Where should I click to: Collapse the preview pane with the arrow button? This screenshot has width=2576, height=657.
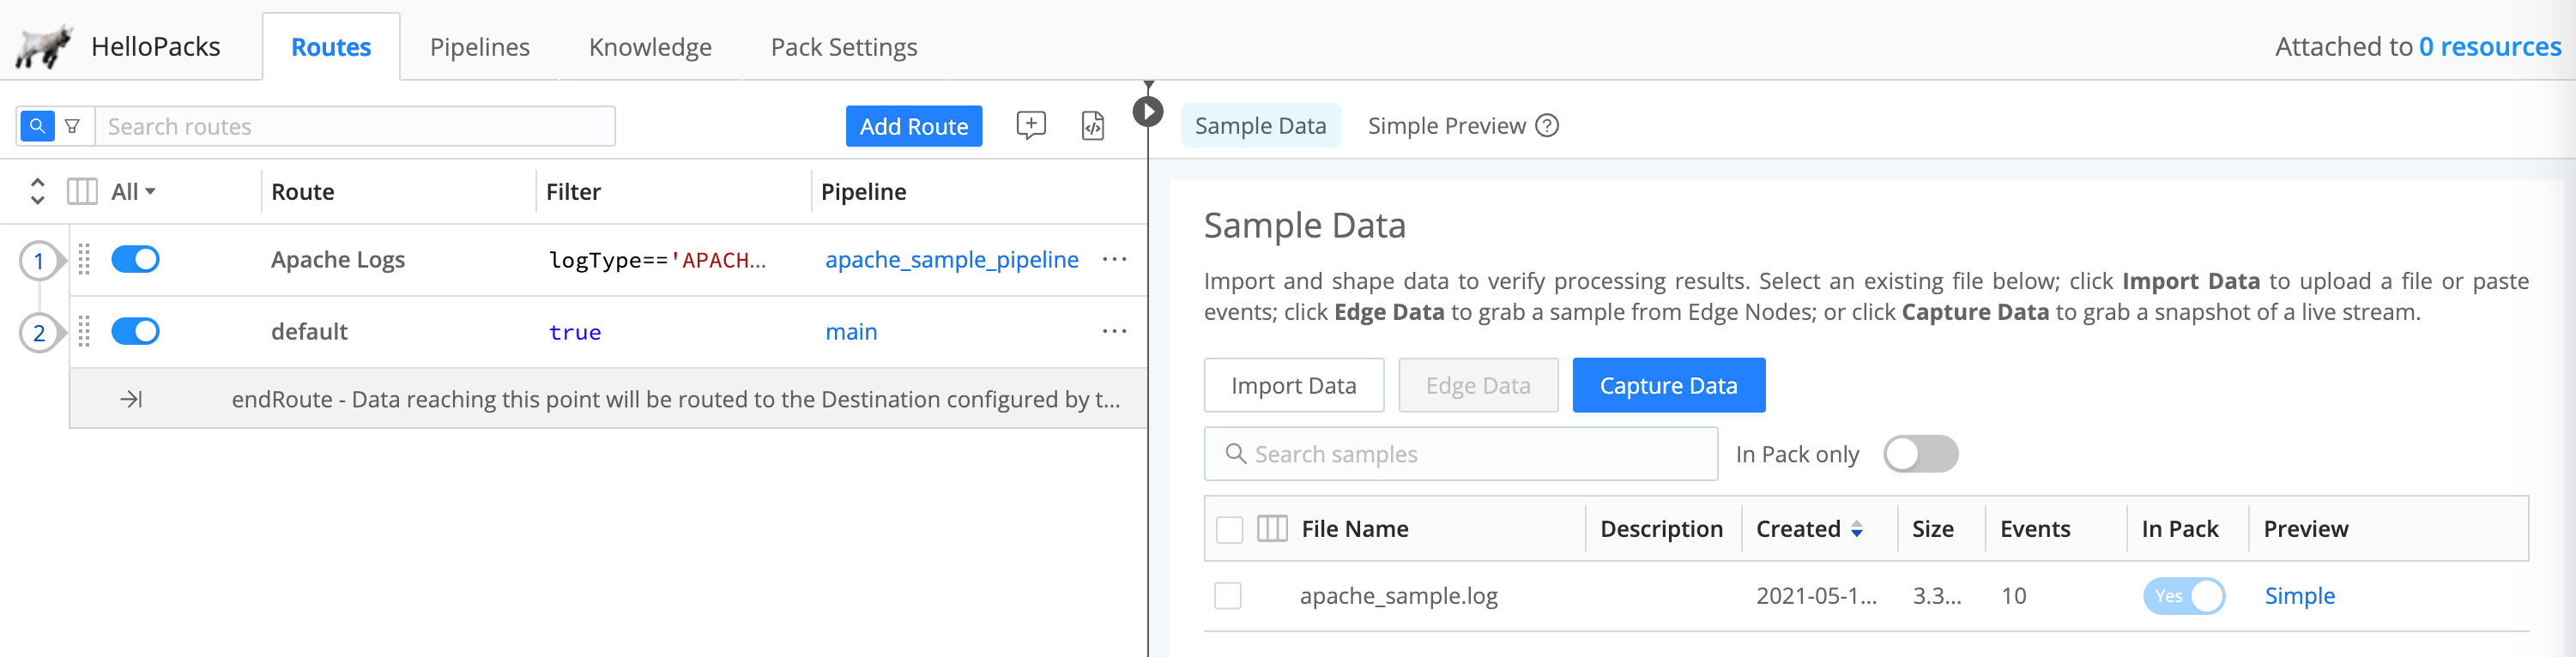point(1147,111)
